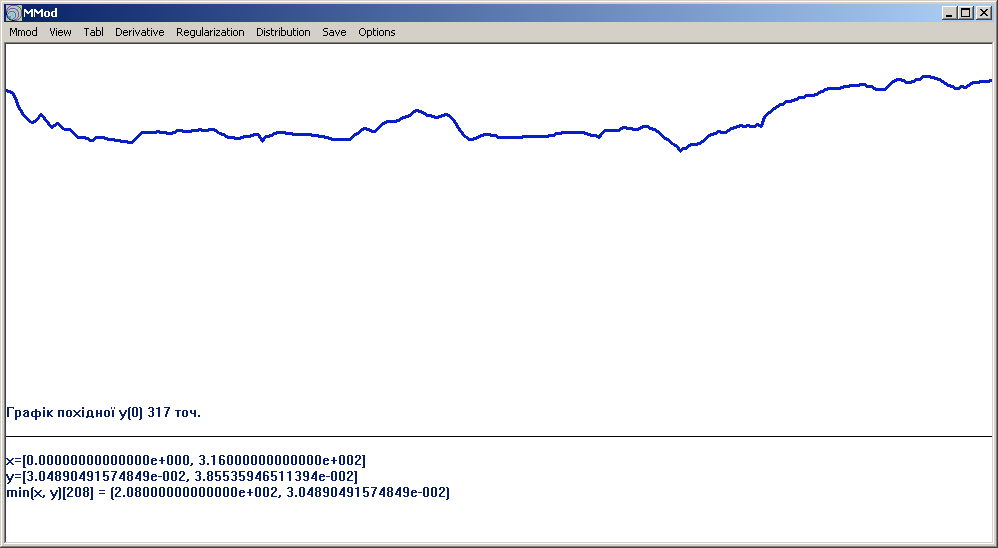998x548 pixels.
Task: Open the View menu
Action: 60,32
